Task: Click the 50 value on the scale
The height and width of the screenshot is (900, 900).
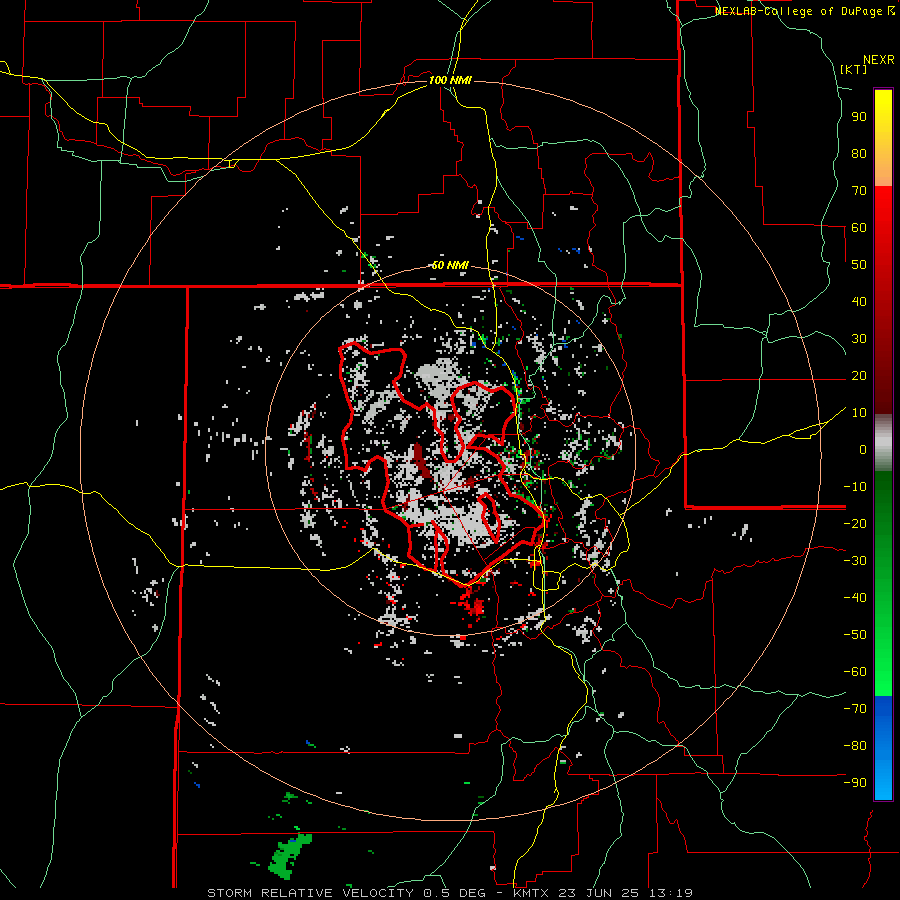Action: [x=859, y=265]
